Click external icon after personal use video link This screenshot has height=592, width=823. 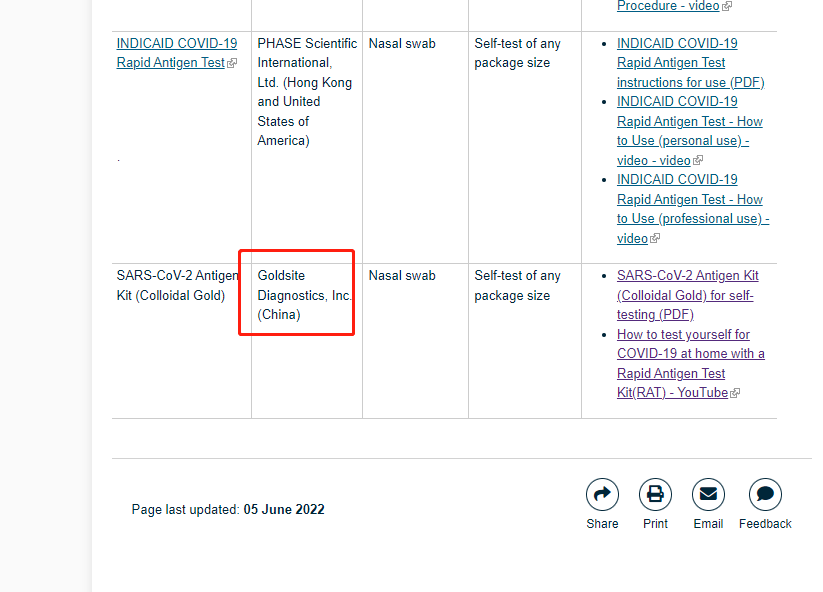tap(698, 161)
